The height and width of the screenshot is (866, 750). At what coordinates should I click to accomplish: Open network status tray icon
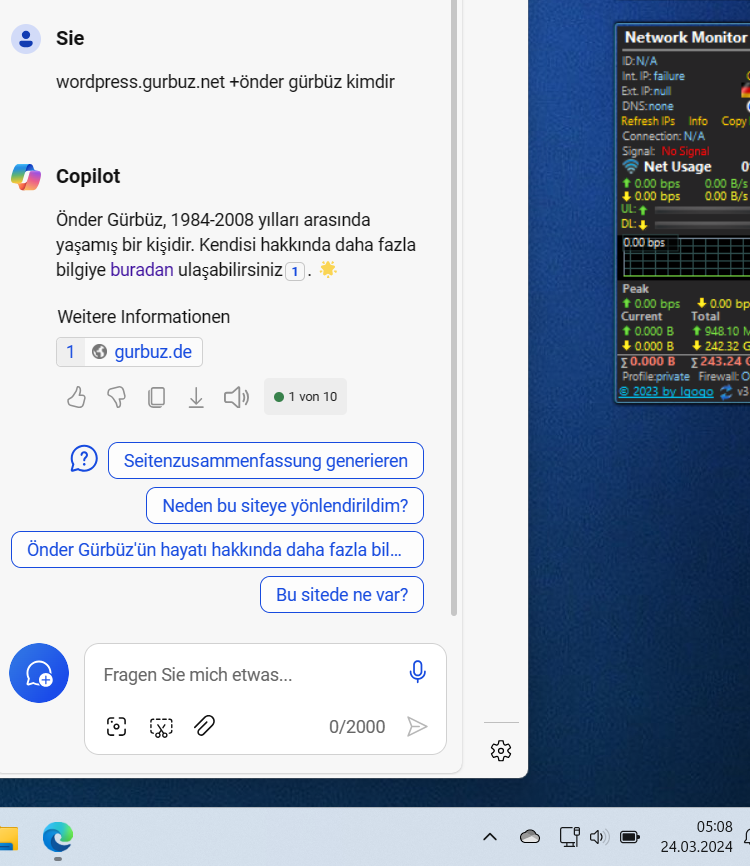click(x=569, y=837)
